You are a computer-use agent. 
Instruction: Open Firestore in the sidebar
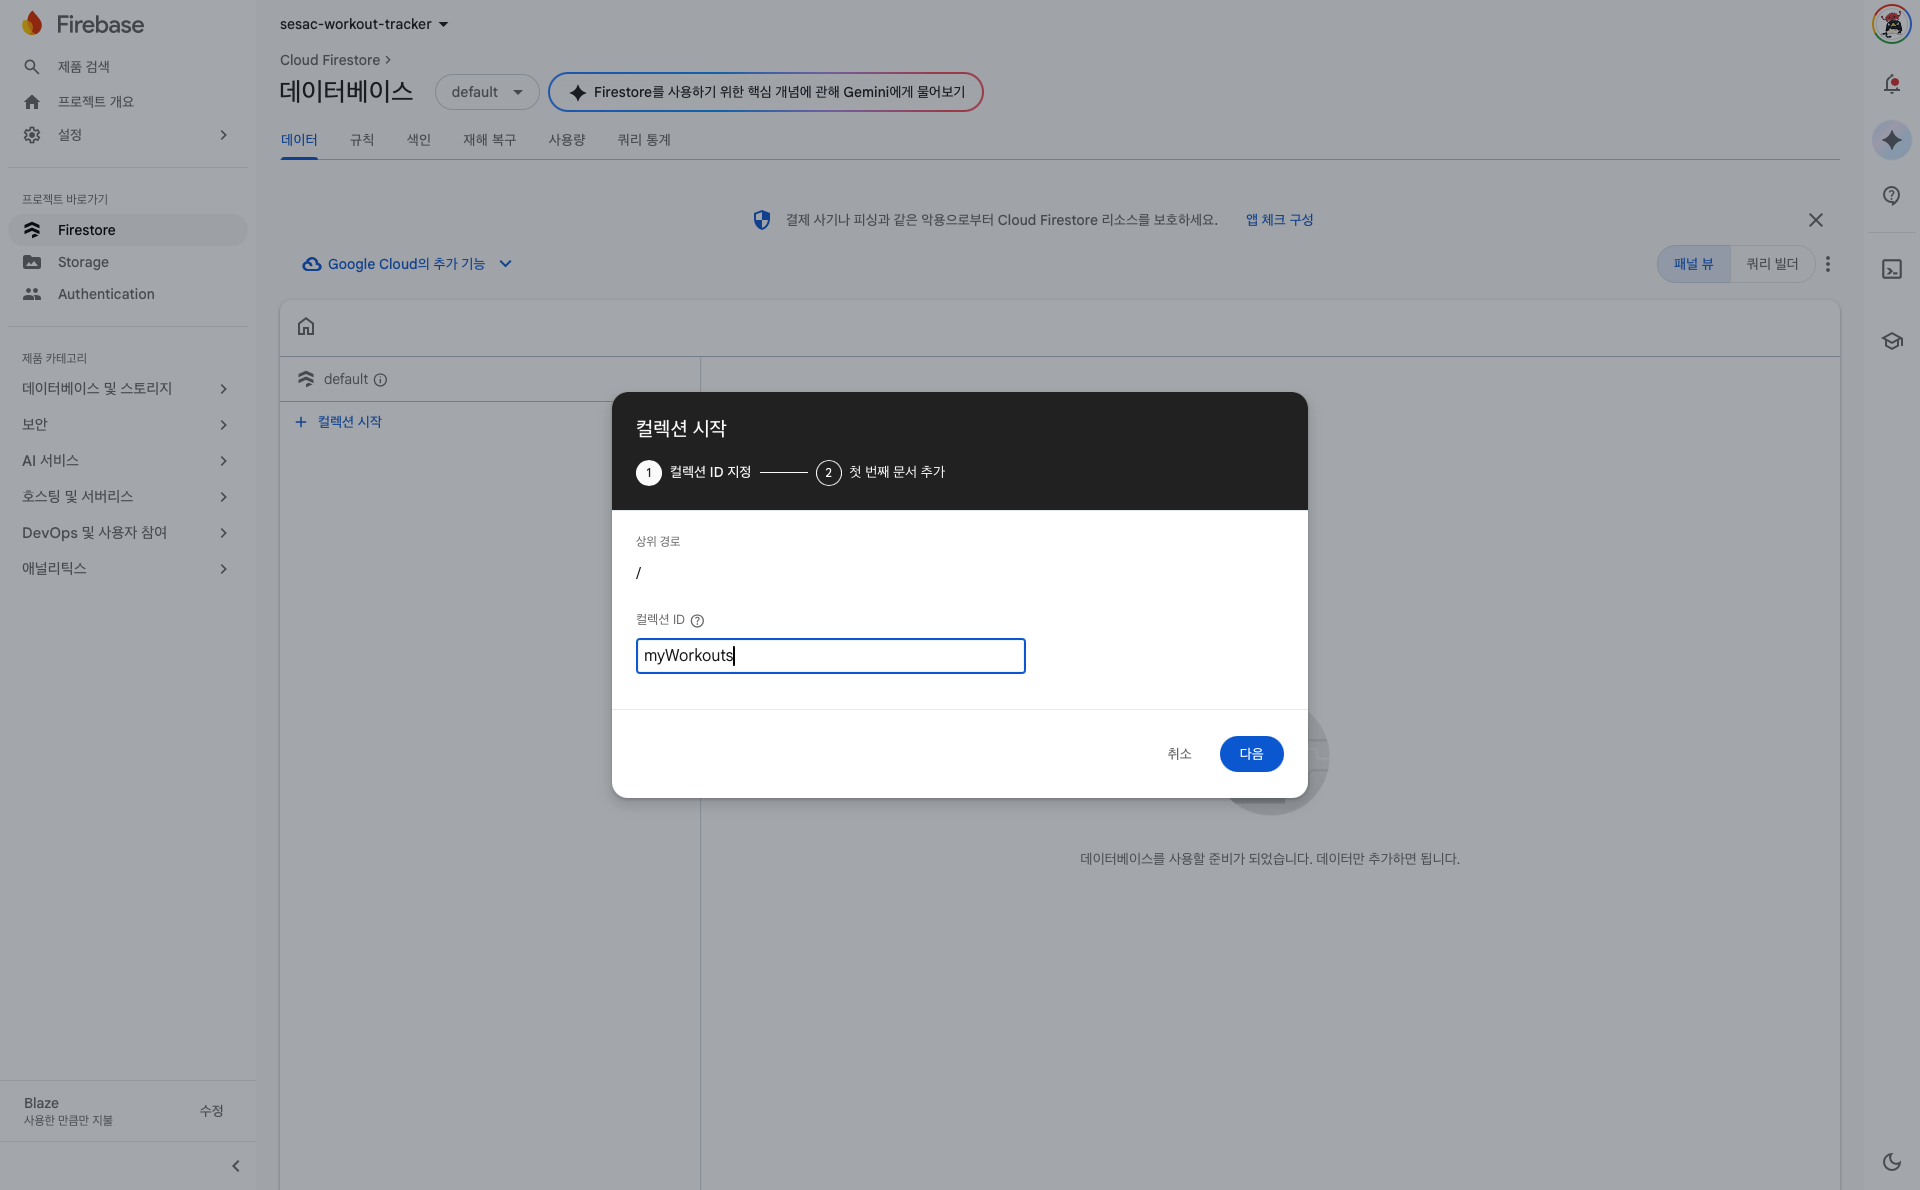(128, 230)
